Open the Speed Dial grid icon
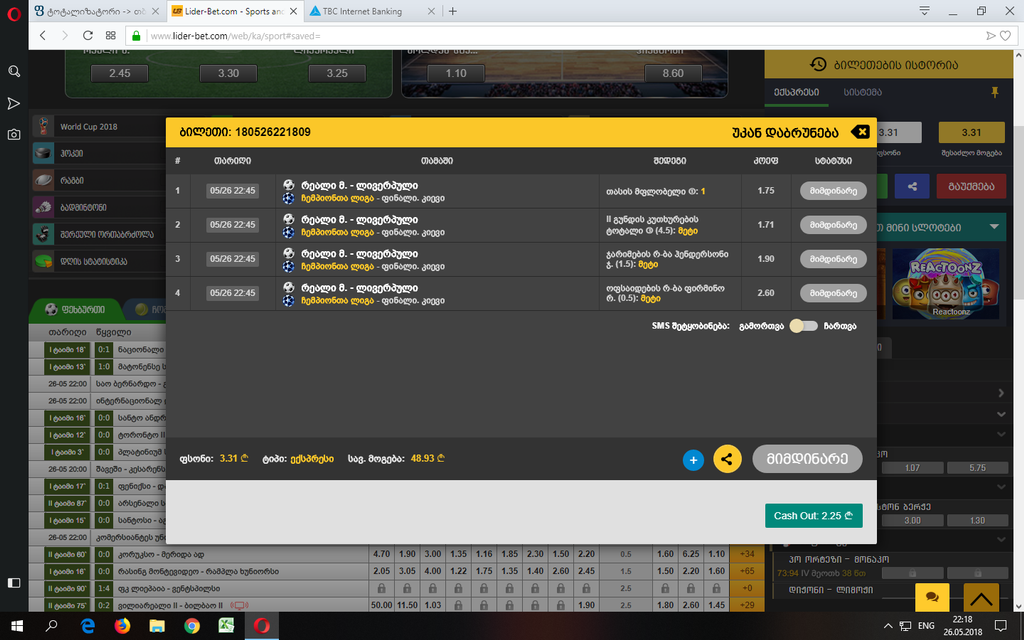1024x640 pixels. pyautogui.click(x=110, y=35)
